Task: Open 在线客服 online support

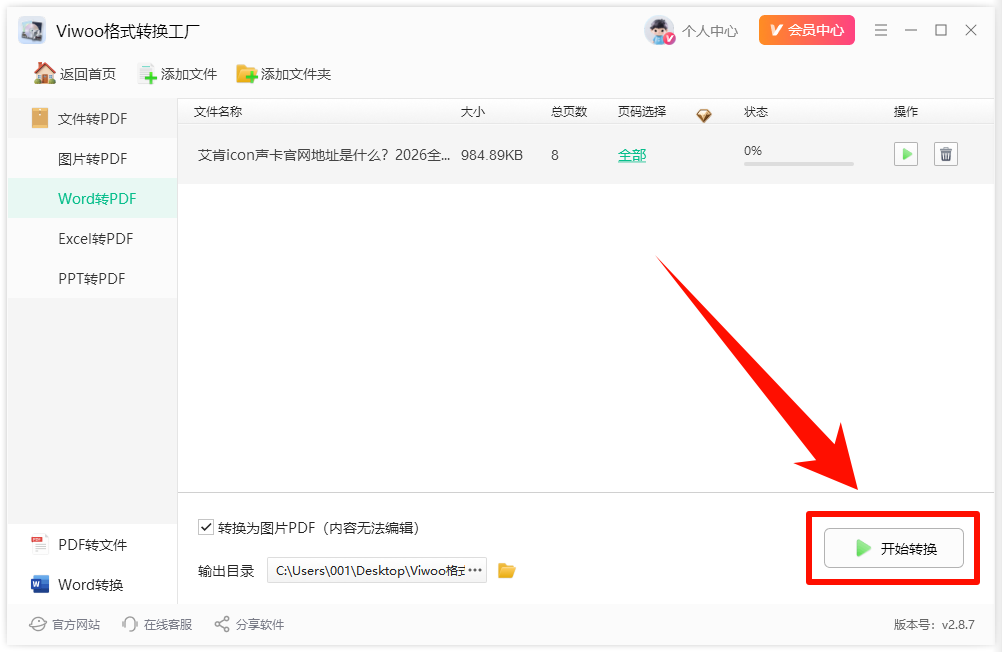Action: 157,624
